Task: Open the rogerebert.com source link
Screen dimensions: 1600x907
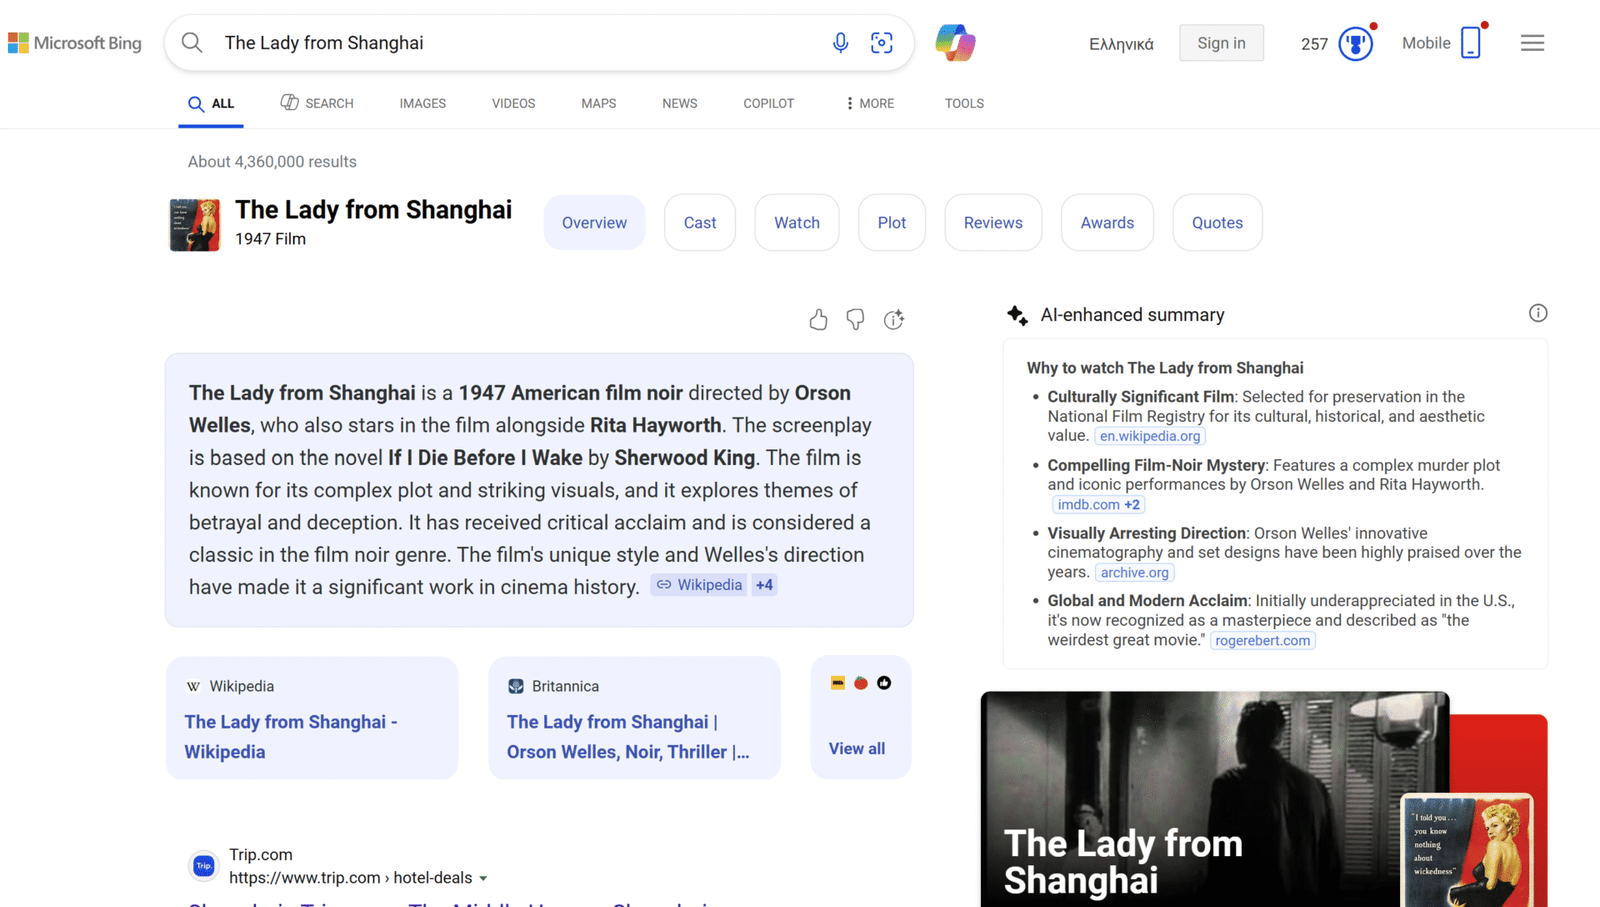Action: [1262, 641]
